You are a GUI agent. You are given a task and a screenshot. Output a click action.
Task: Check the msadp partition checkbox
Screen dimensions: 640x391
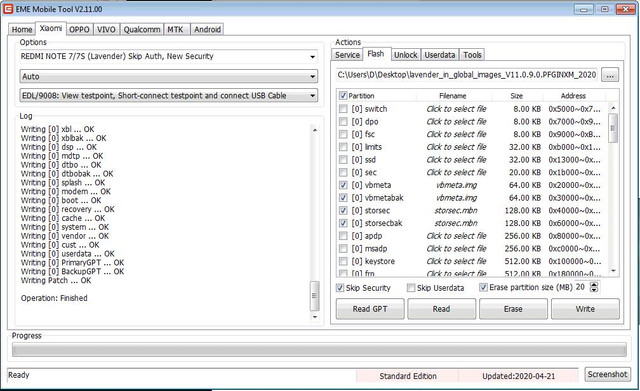[343, 249]
